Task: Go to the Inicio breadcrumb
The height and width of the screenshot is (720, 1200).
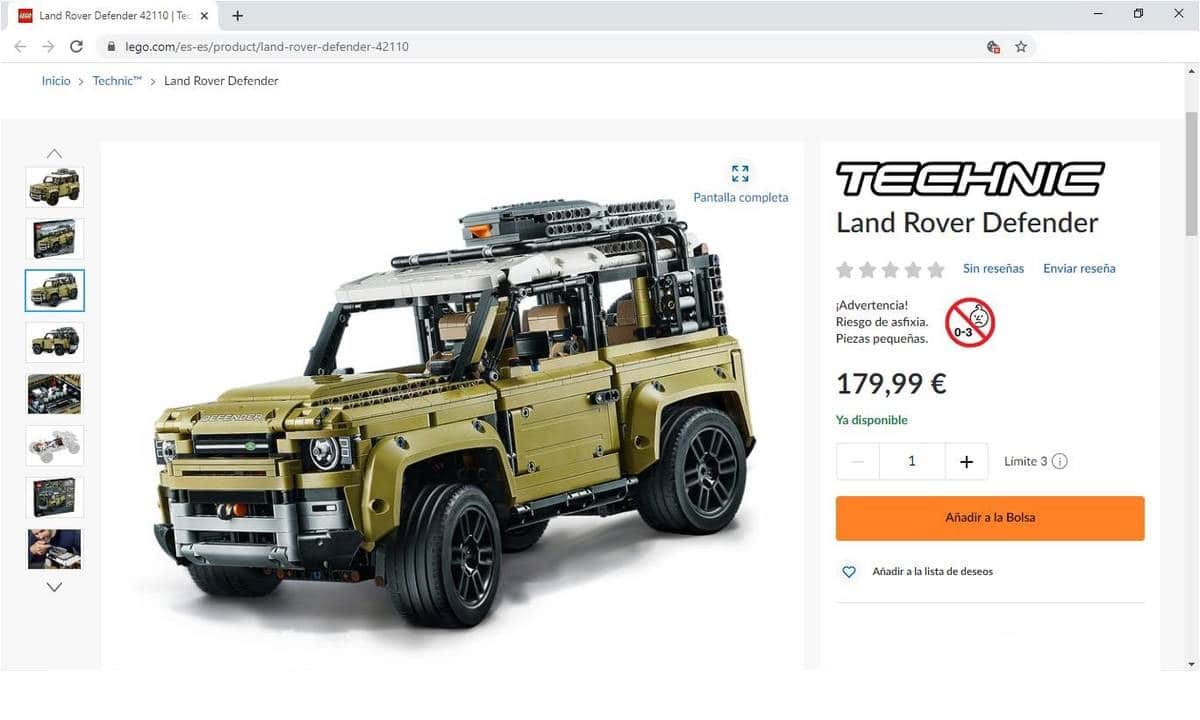Action: pyautogui.click(x=56, y=81)
